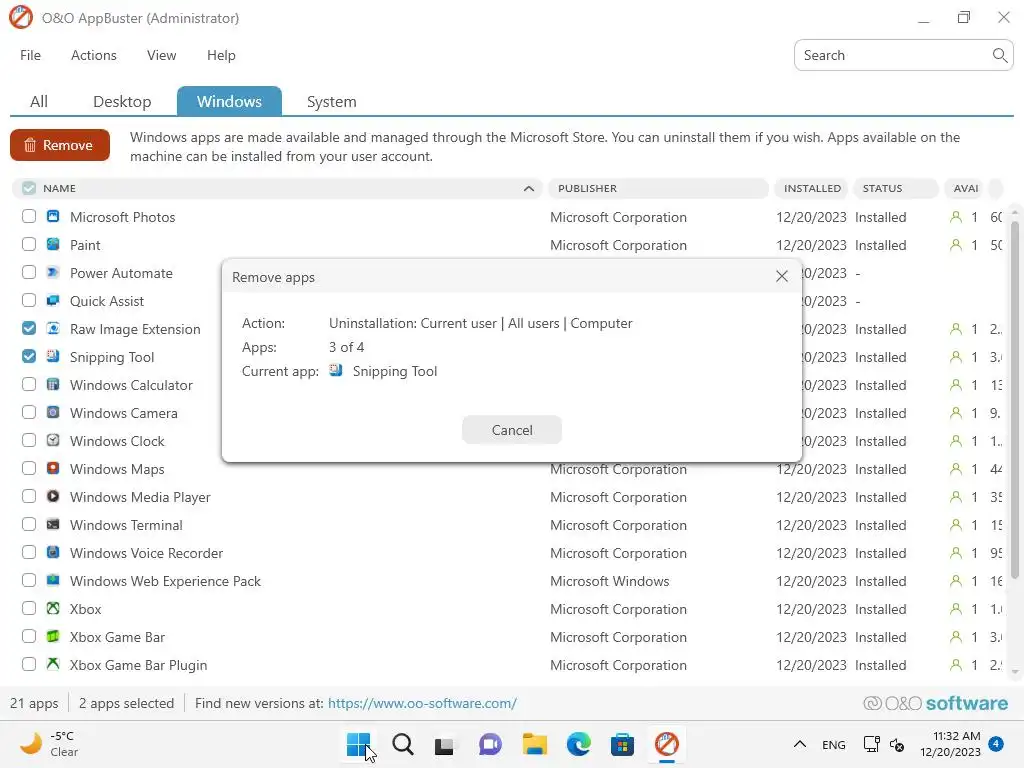Open the Task View taskbar icon
Viewport: 1024px width, 768px height.
pos(446,744)
